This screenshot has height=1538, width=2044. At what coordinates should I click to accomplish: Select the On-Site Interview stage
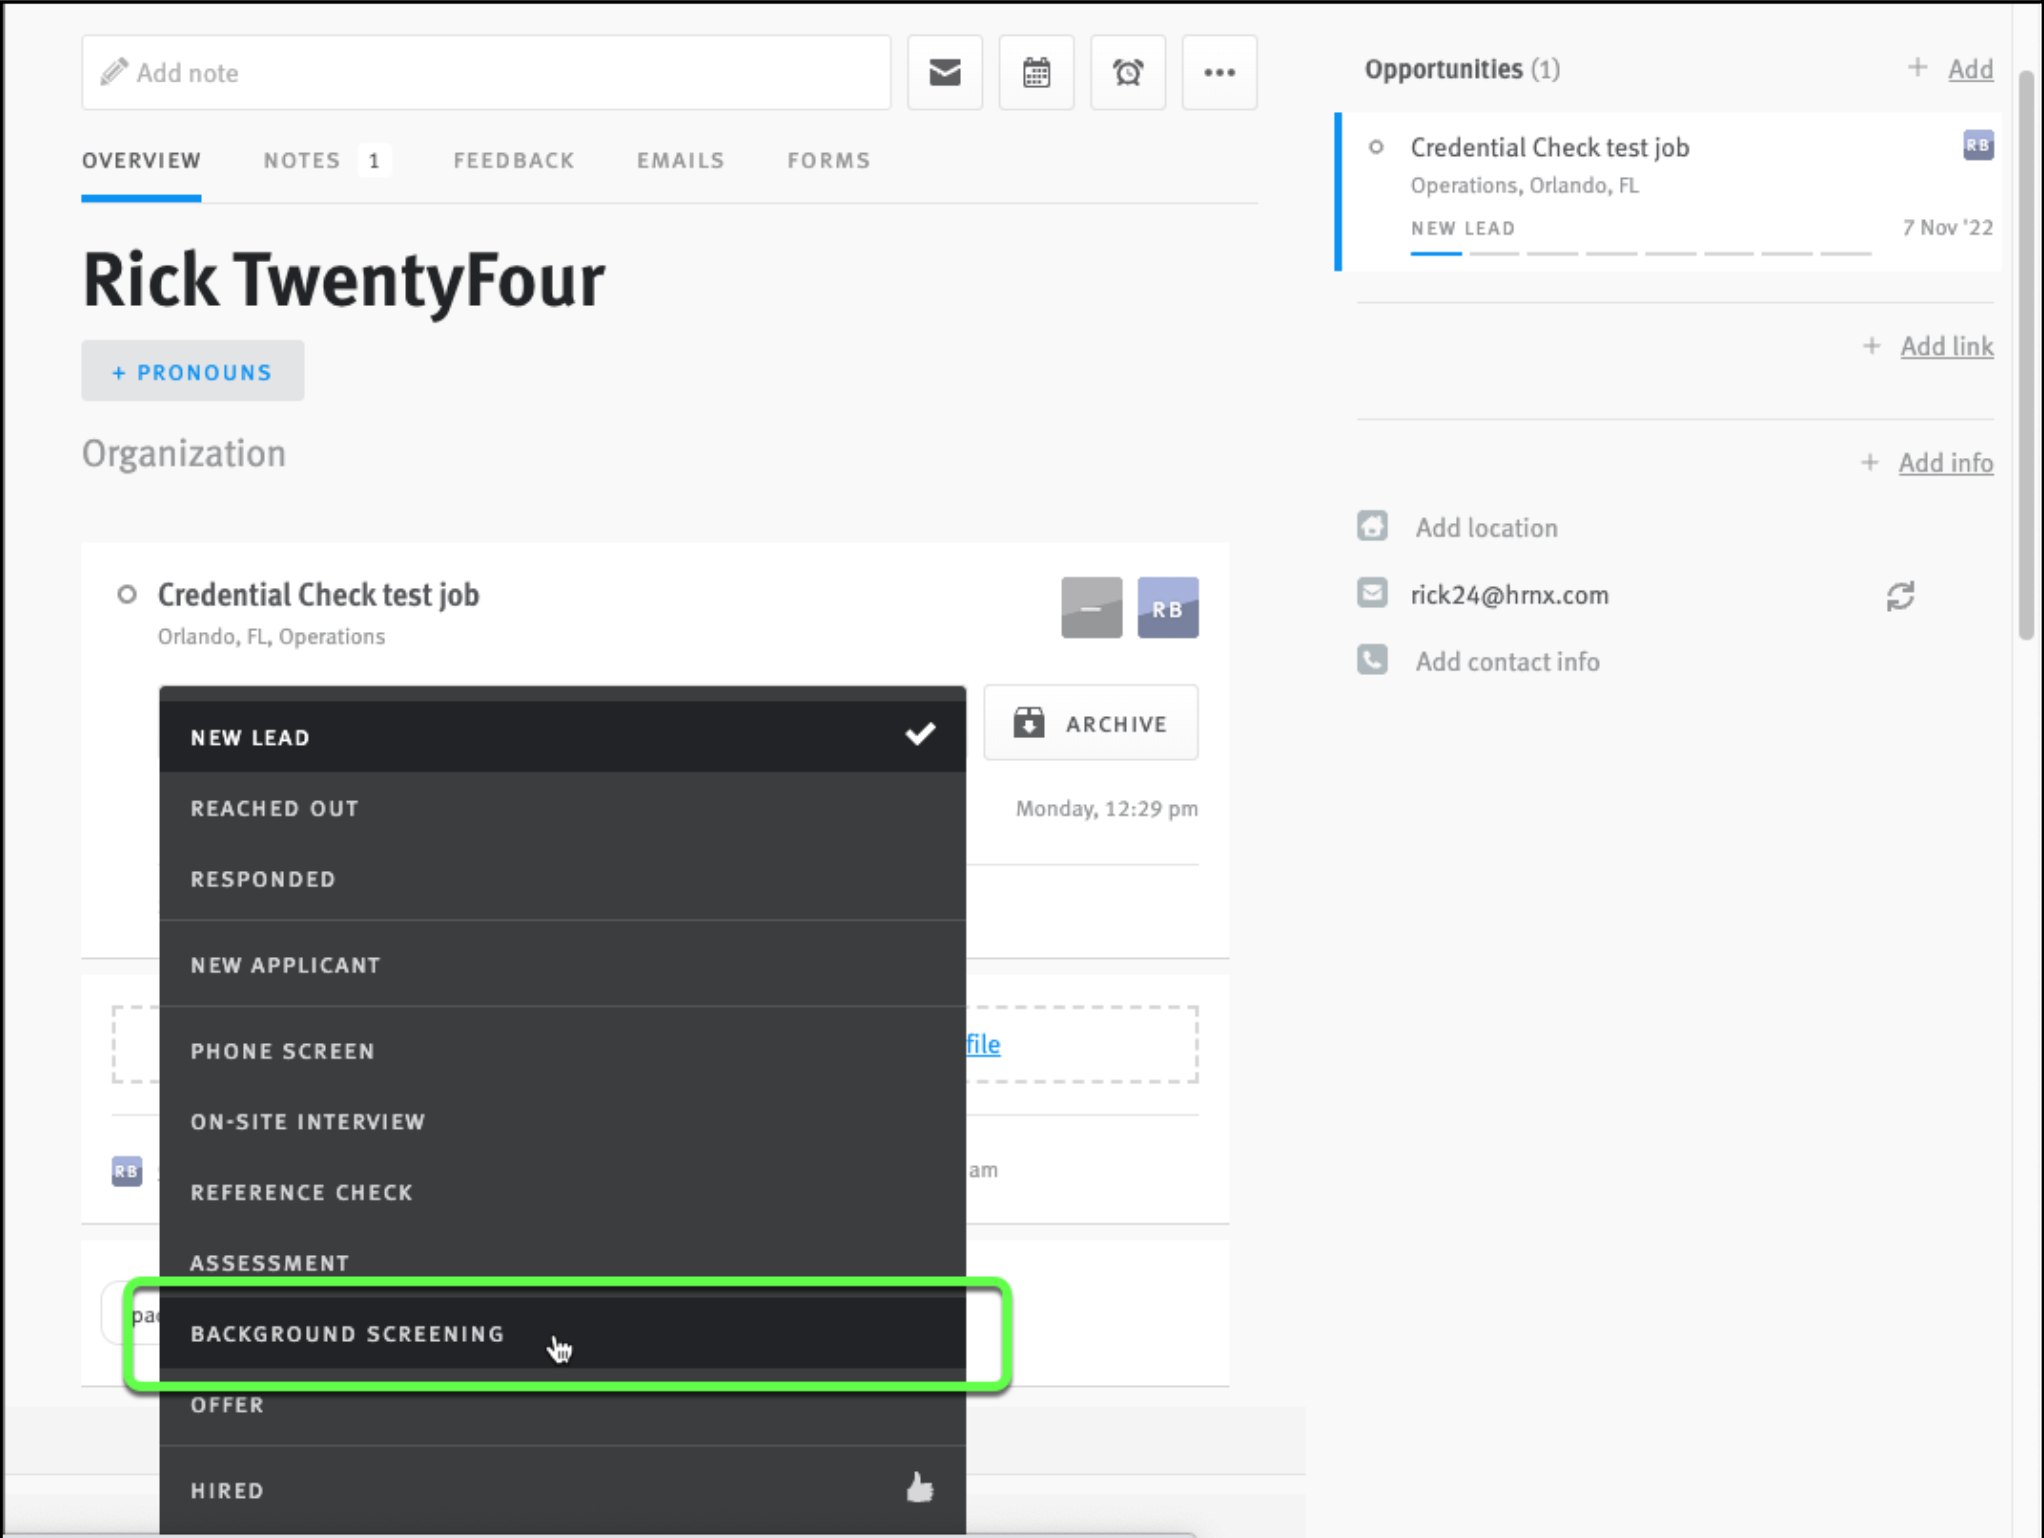point(562,1122)
